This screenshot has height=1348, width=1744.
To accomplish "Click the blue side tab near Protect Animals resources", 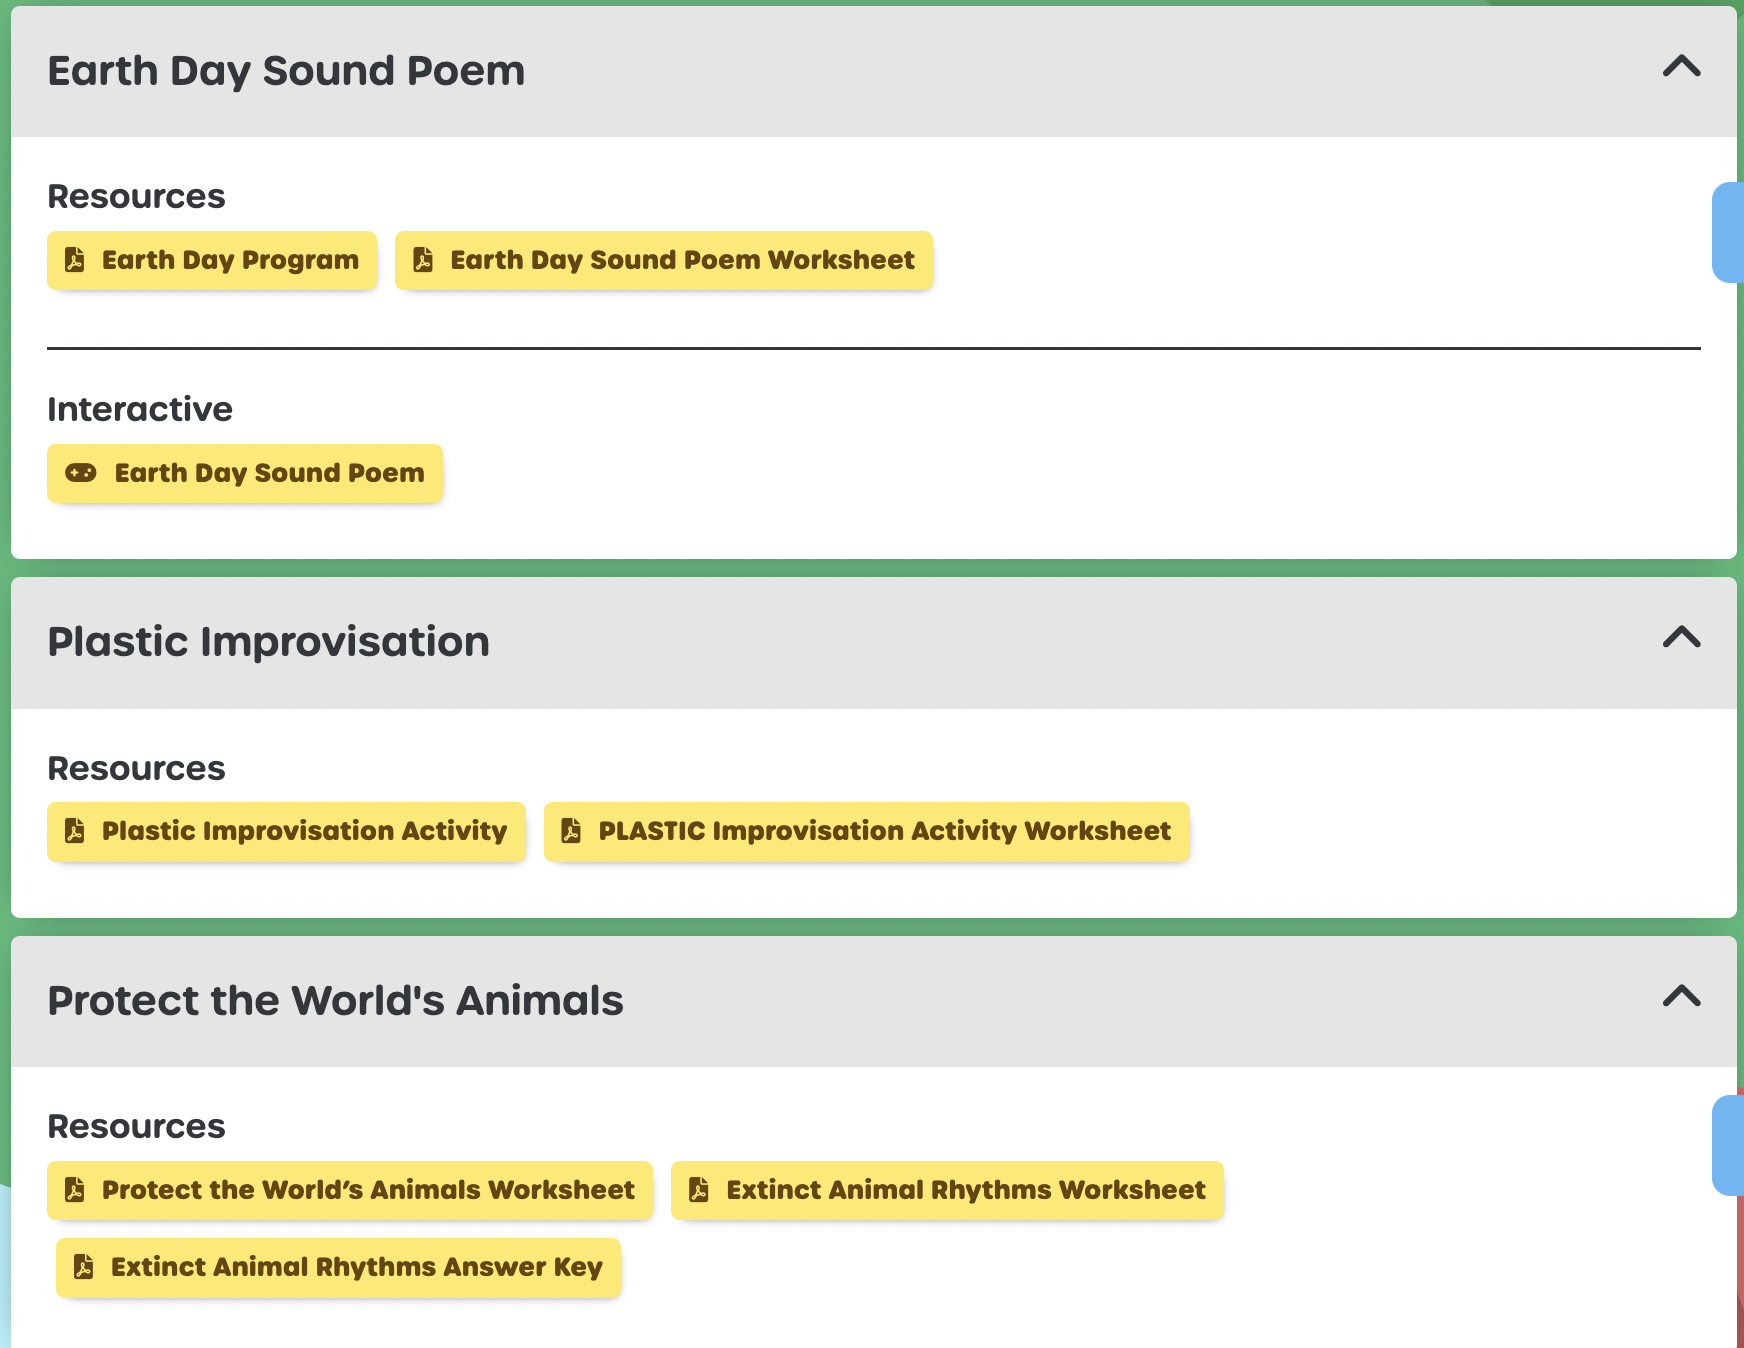I will [1729, 1145].
